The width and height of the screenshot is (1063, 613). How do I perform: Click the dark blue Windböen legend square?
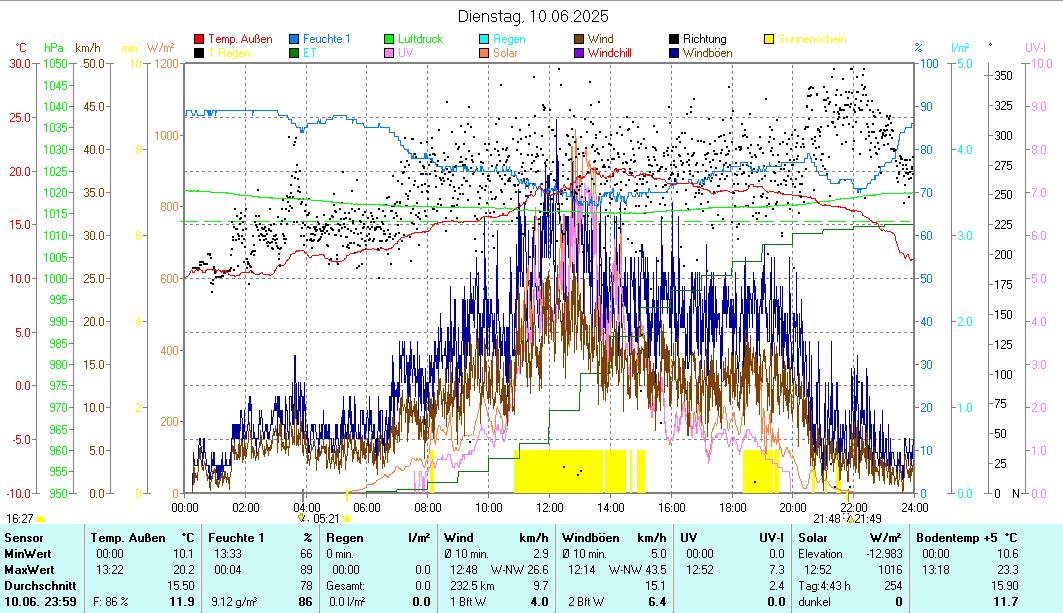click(x=675, y=53)
